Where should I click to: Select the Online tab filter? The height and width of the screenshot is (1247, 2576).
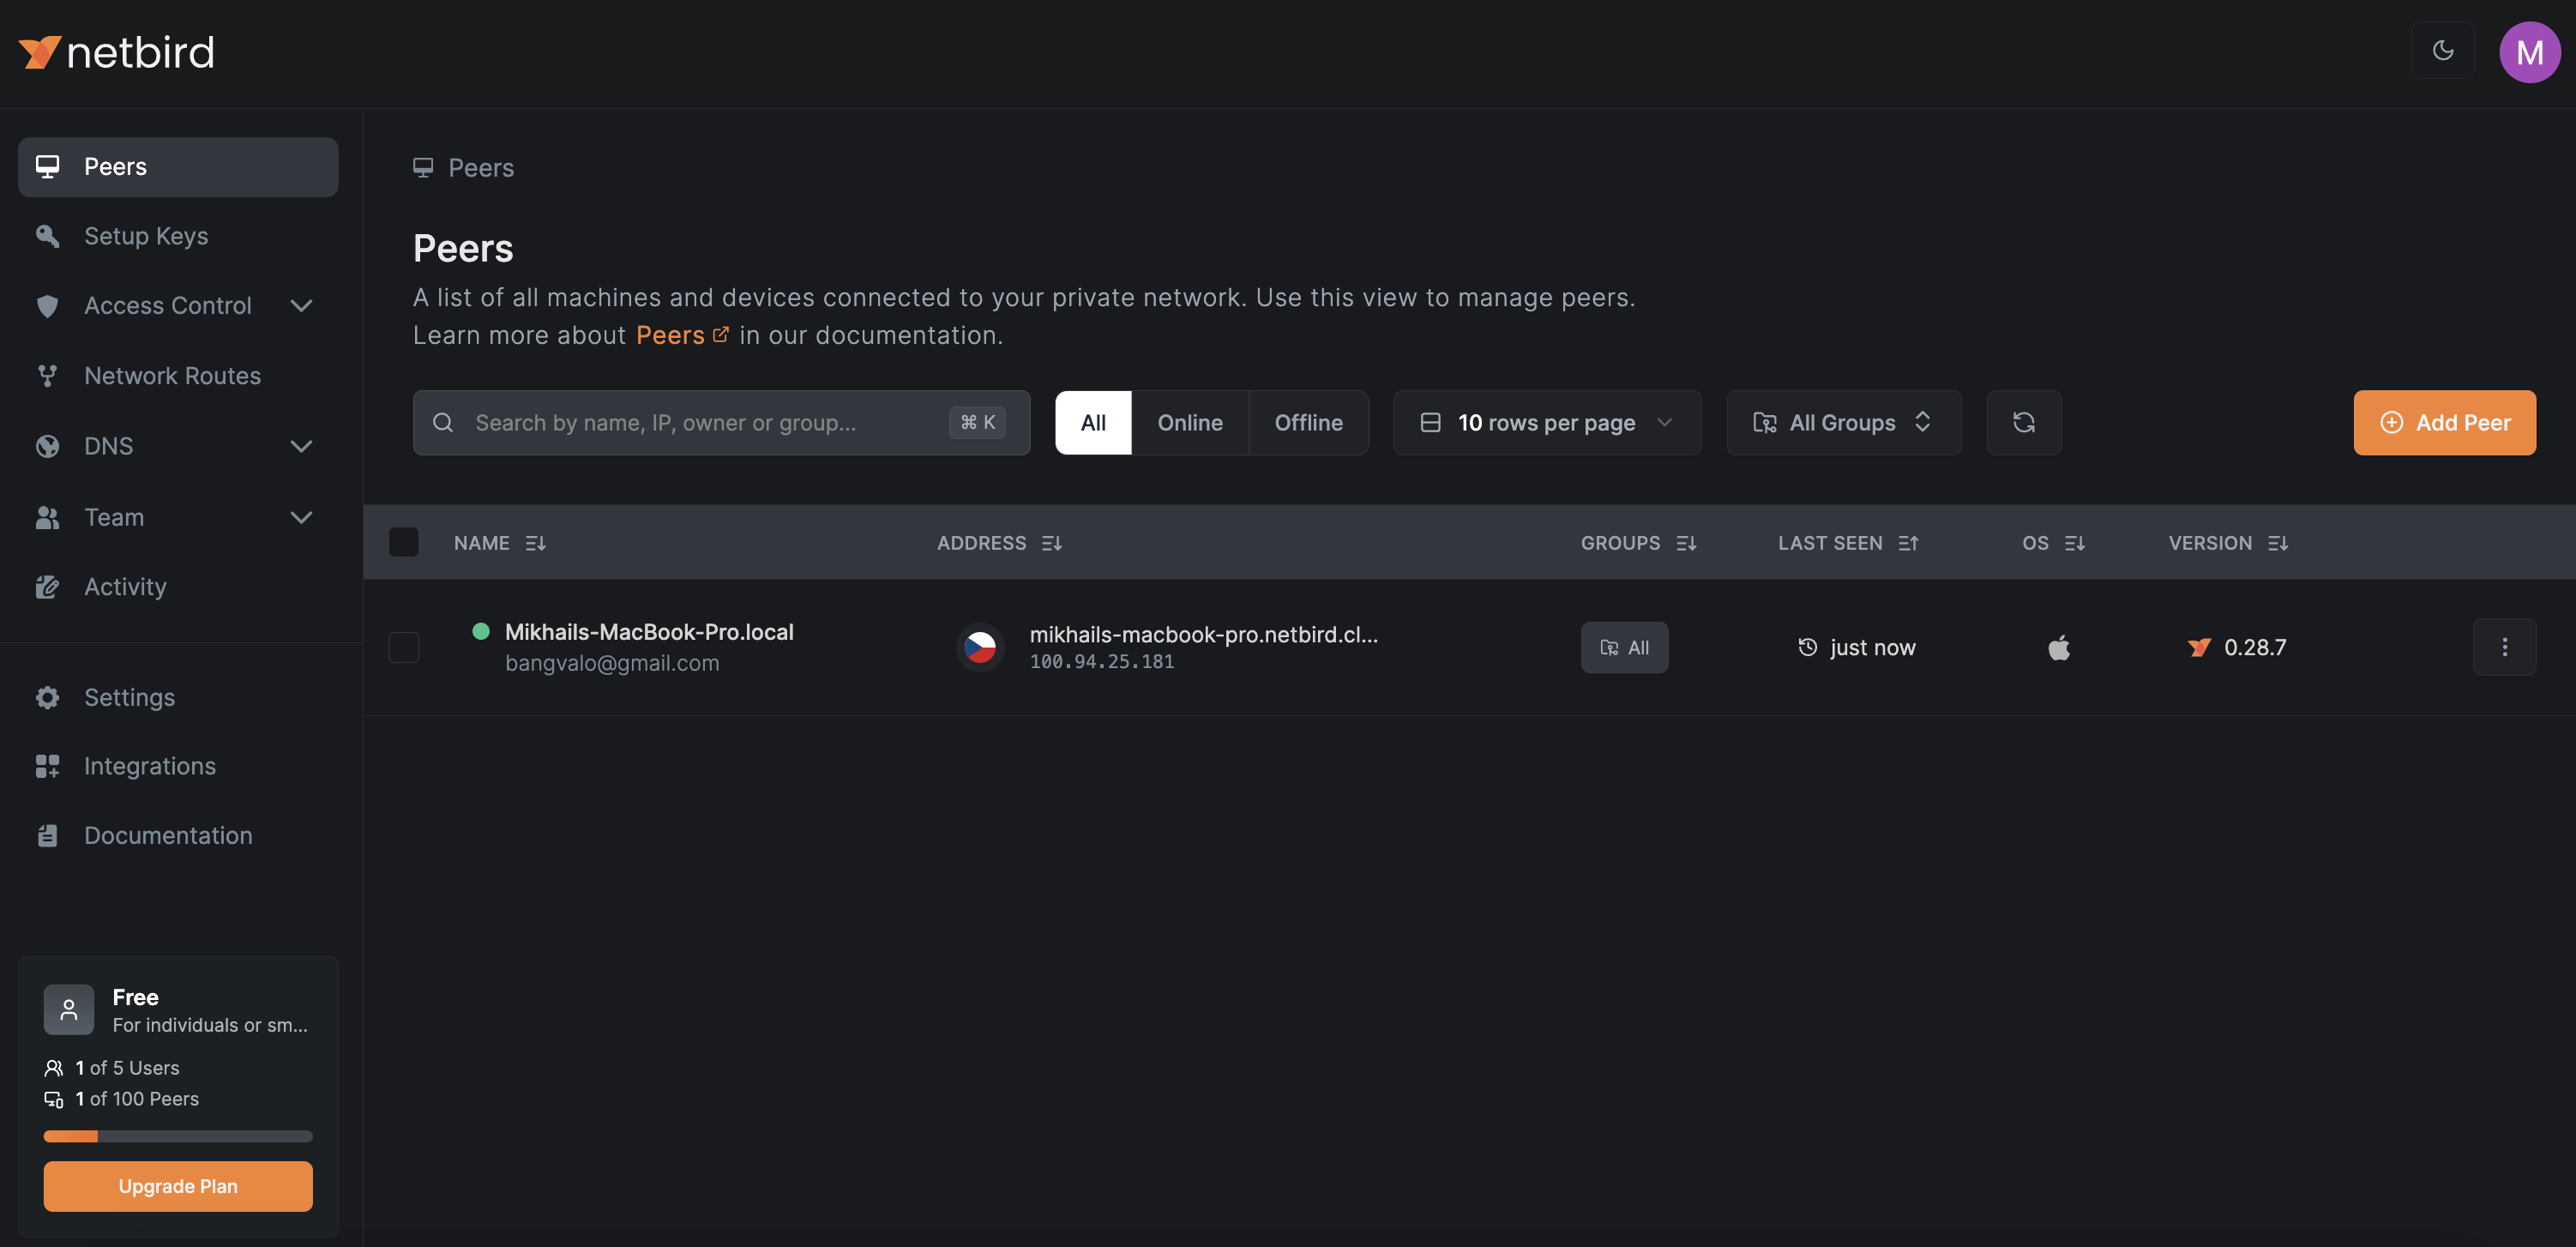pyautogui.click(x=1189, y=422)
